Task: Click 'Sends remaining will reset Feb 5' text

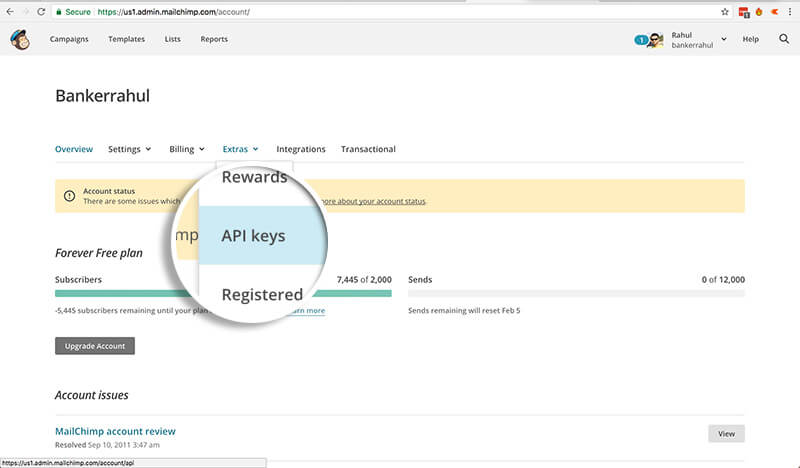Action: (x=464, y=310)
